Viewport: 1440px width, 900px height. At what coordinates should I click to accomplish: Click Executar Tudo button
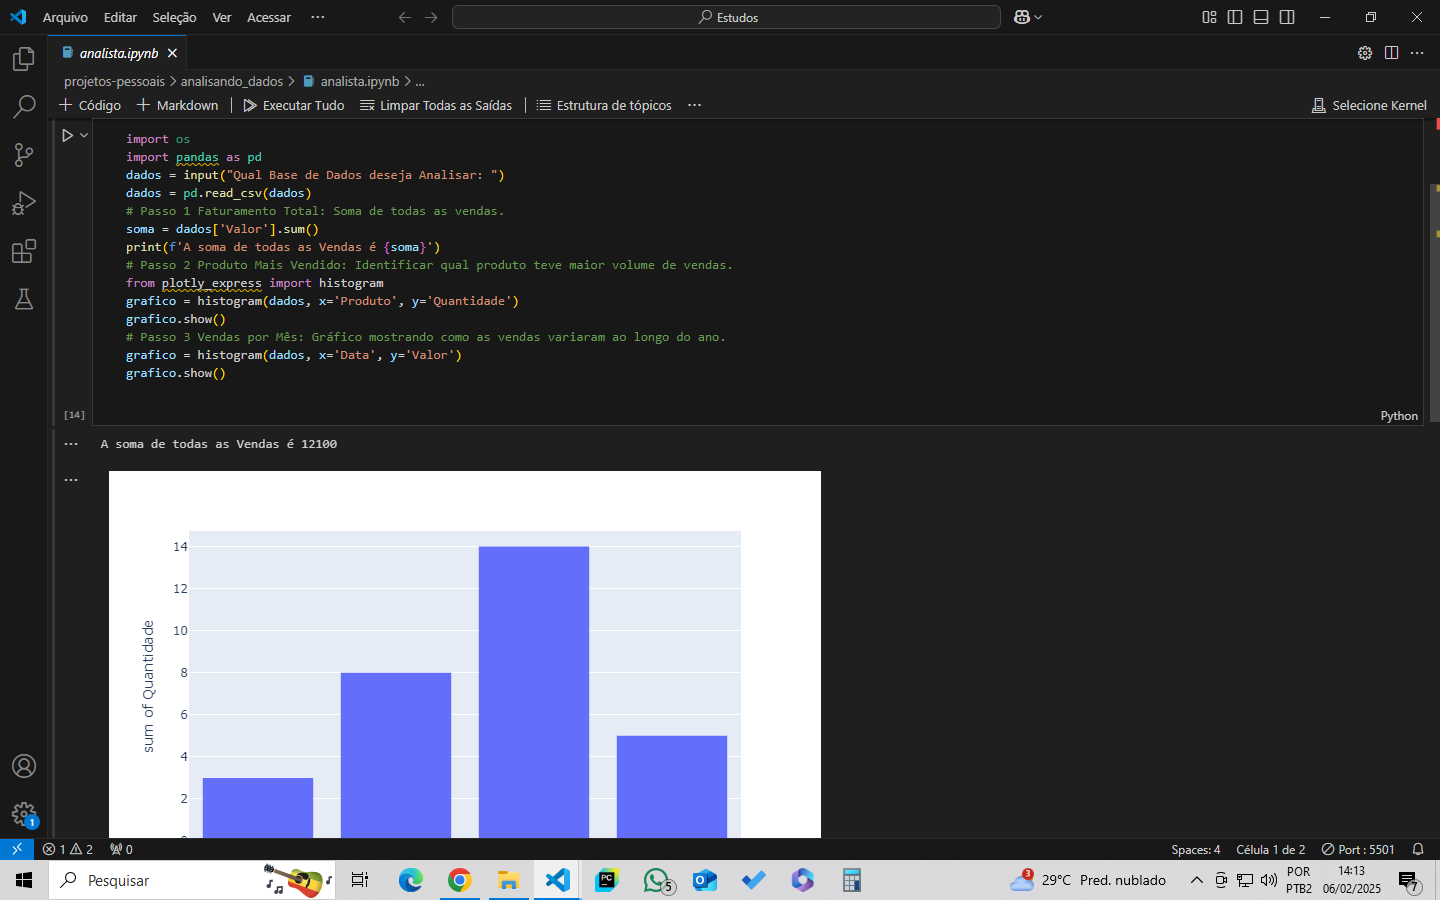click(294, 105)
